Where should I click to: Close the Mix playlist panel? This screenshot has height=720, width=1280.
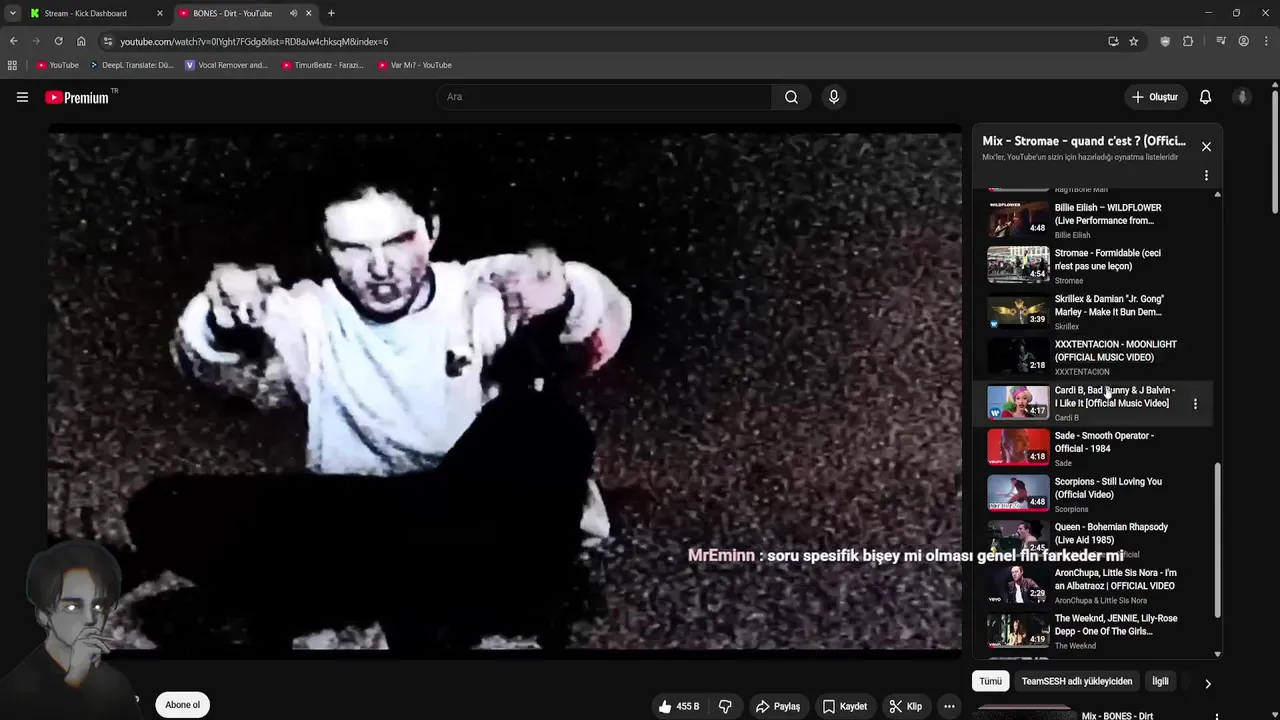tap(1206, 146)
